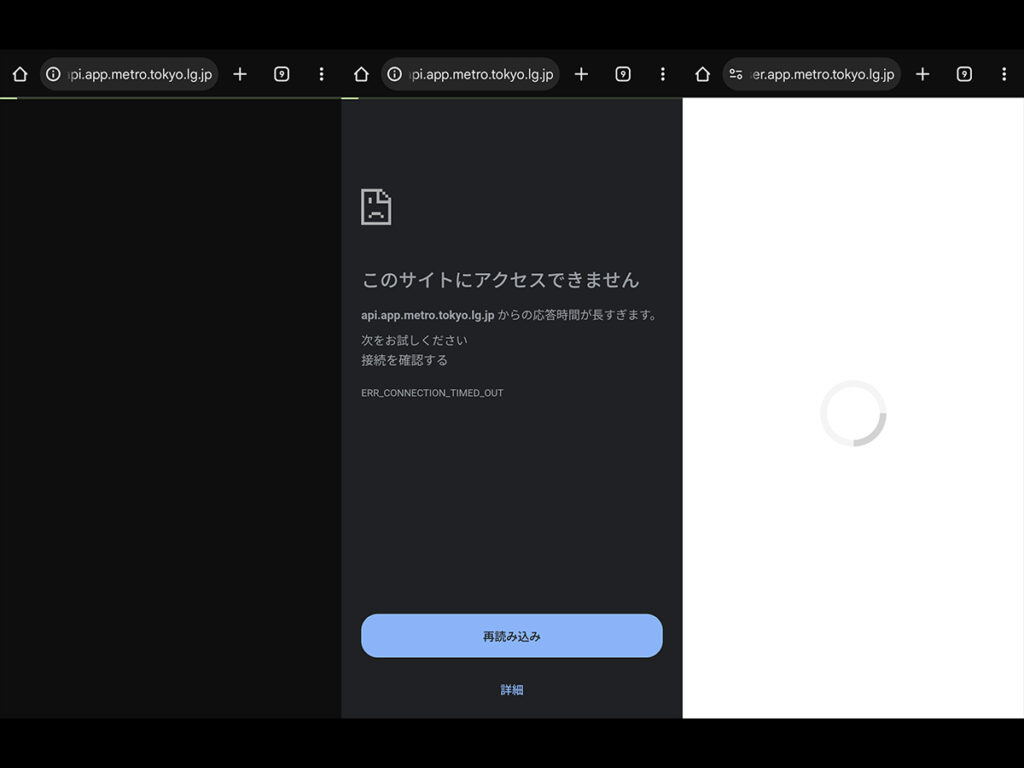
Task: Open tab switcher showing 9 above error page
Action: (623, 74)
